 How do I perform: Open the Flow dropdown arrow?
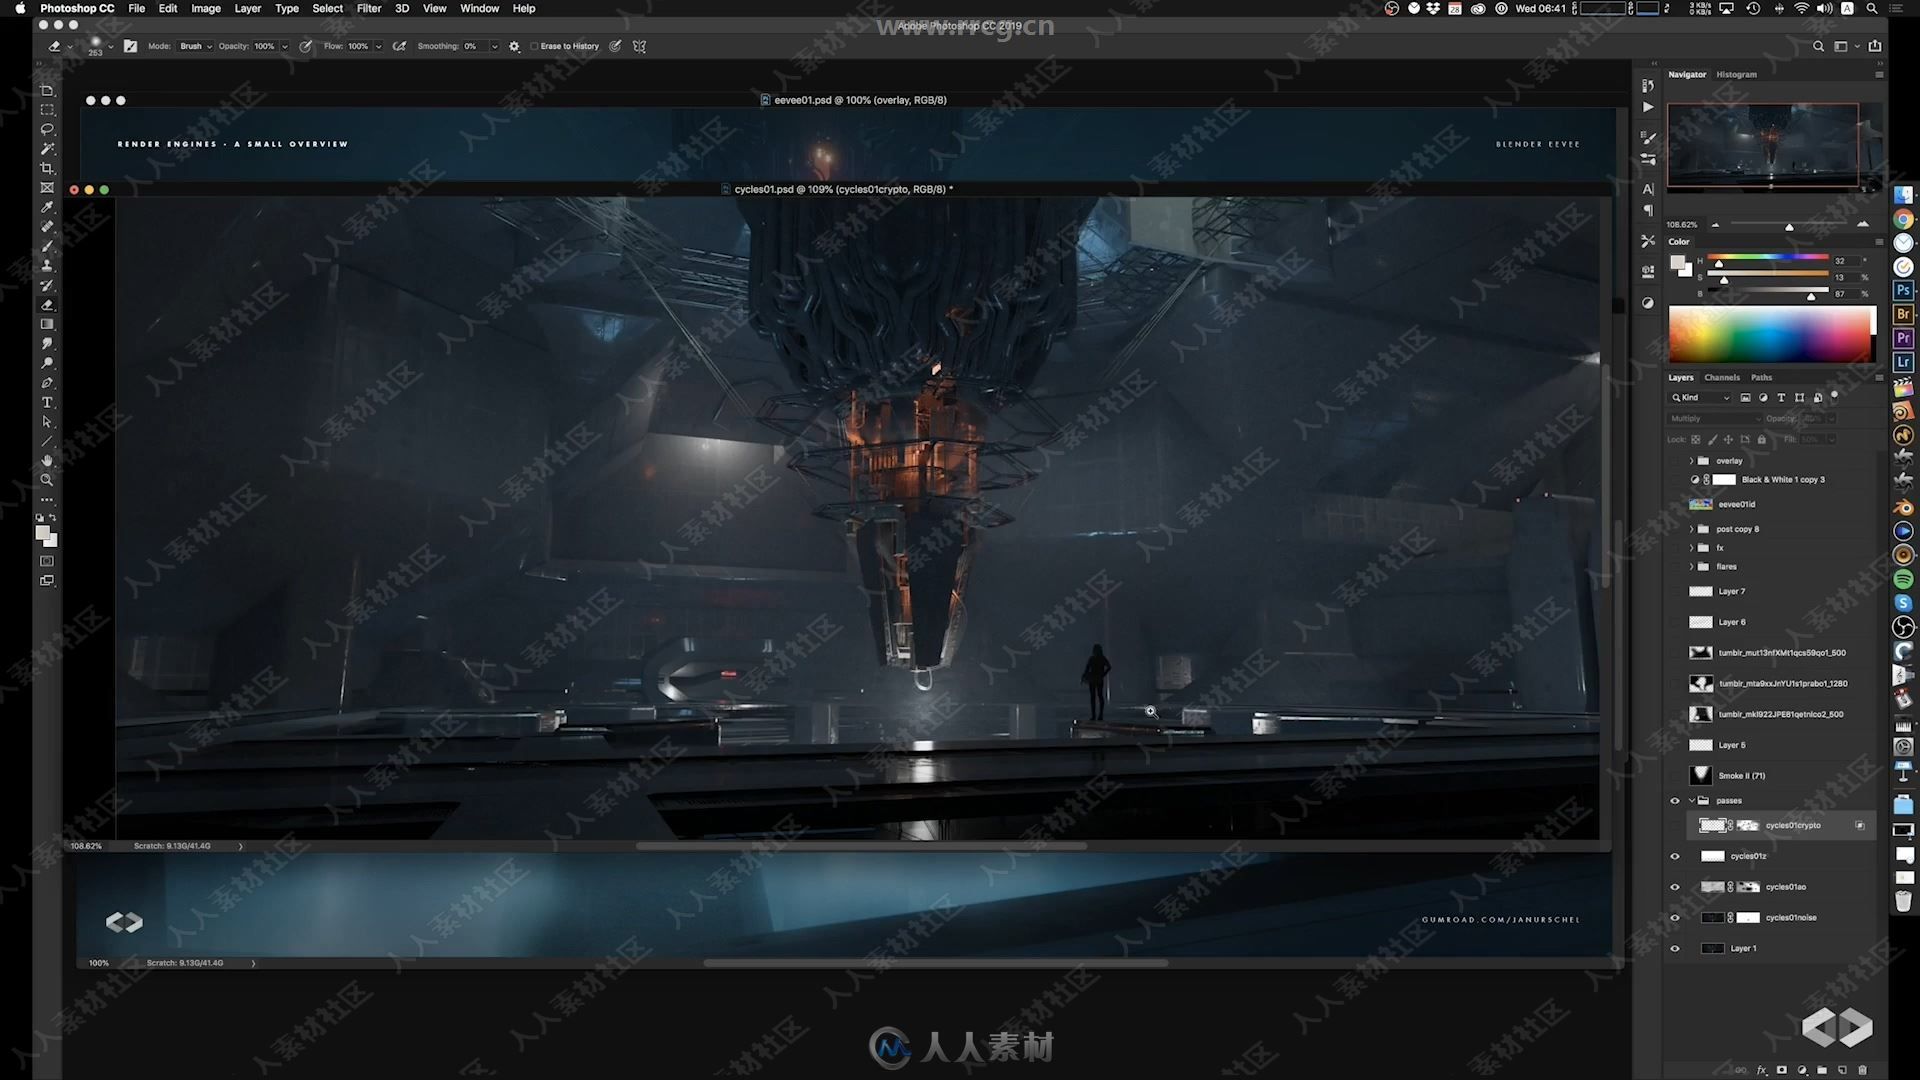click(x=378, y=46)
